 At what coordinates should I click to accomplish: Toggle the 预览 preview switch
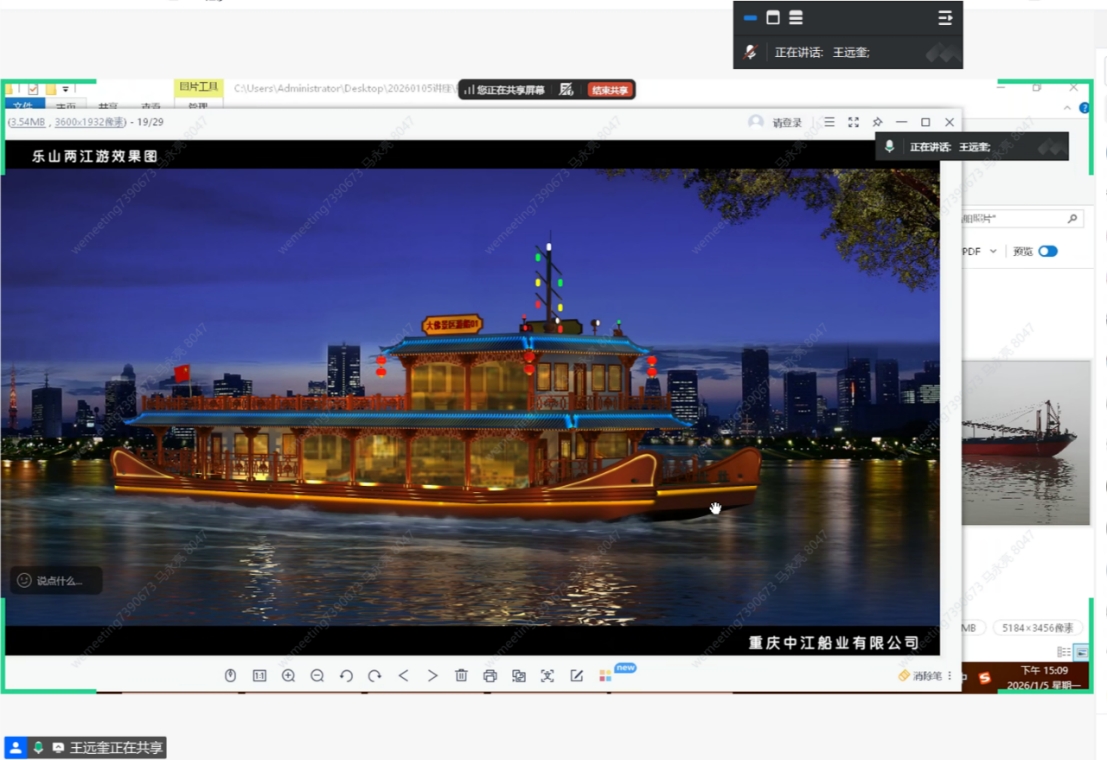point(1047,251)
